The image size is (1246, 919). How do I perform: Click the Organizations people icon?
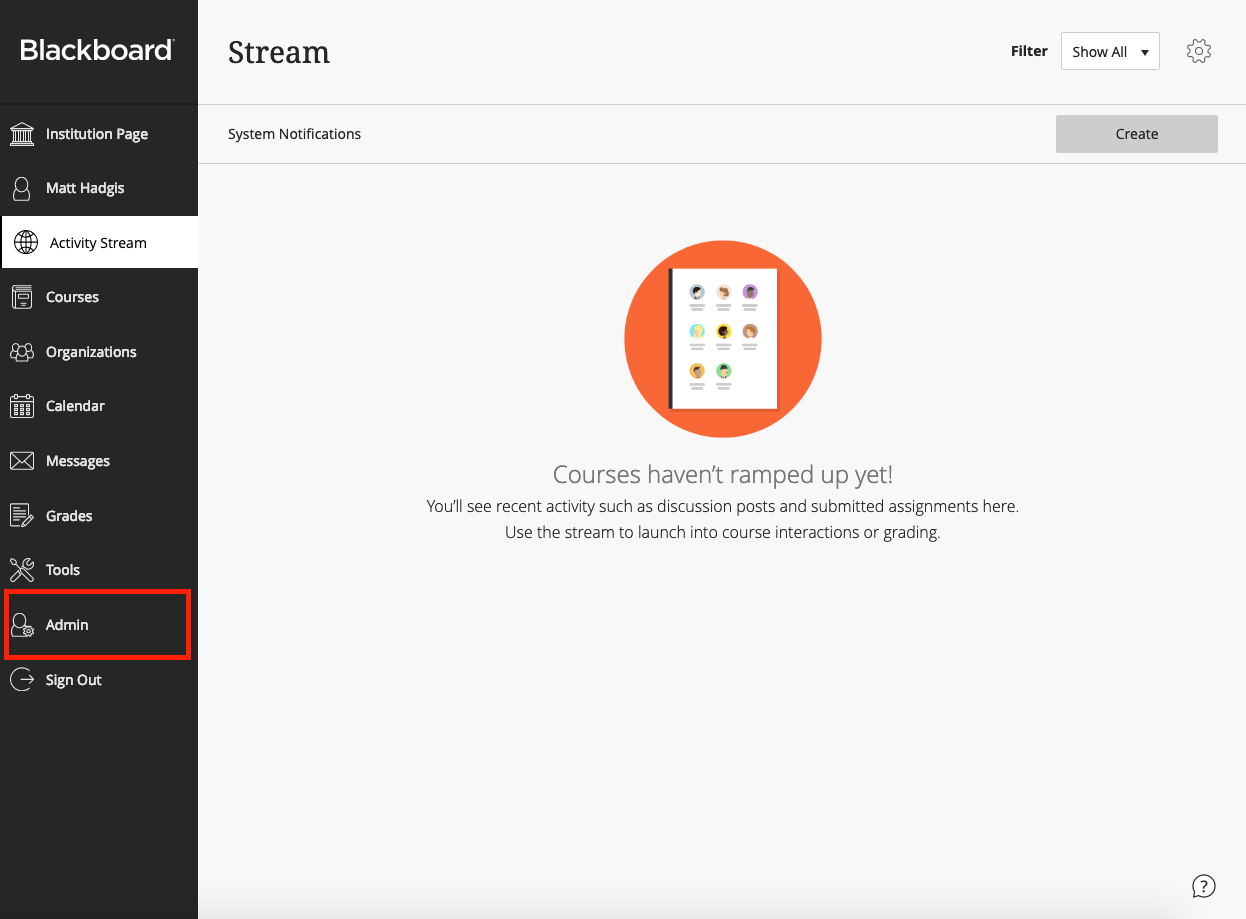click(x=22, y=352)
